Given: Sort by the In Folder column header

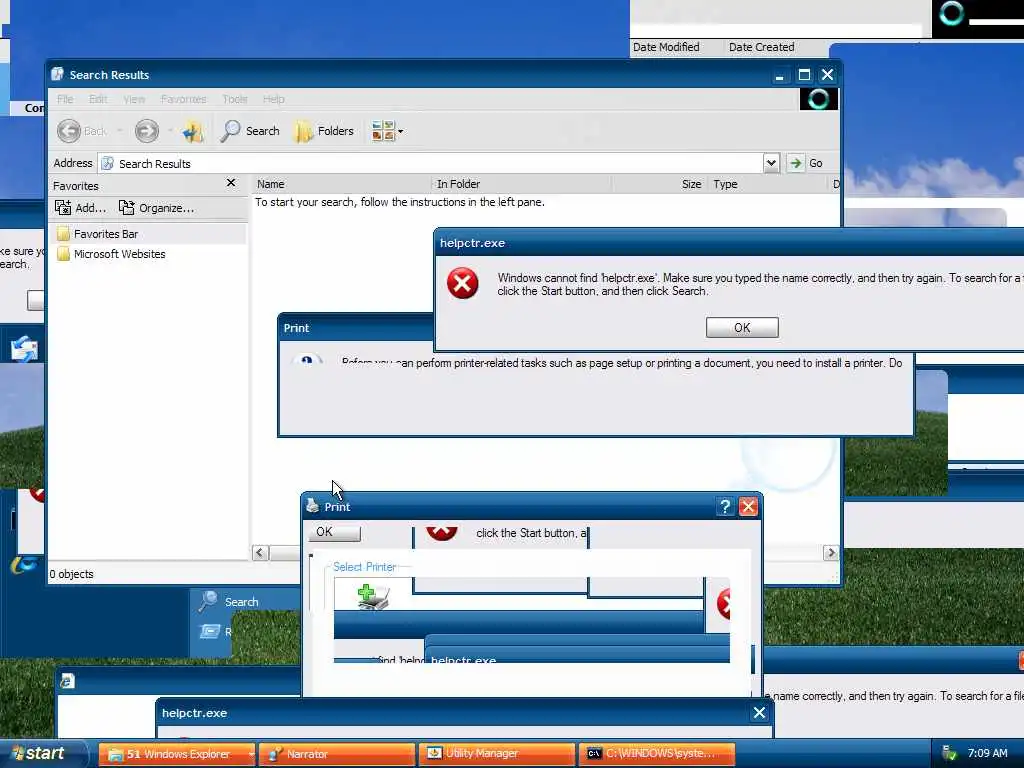Looking at the screenshot, I should 521,184.
